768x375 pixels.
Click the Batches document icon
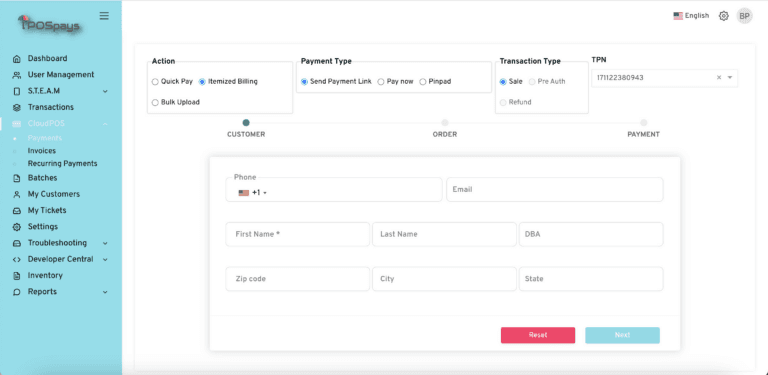17,178
